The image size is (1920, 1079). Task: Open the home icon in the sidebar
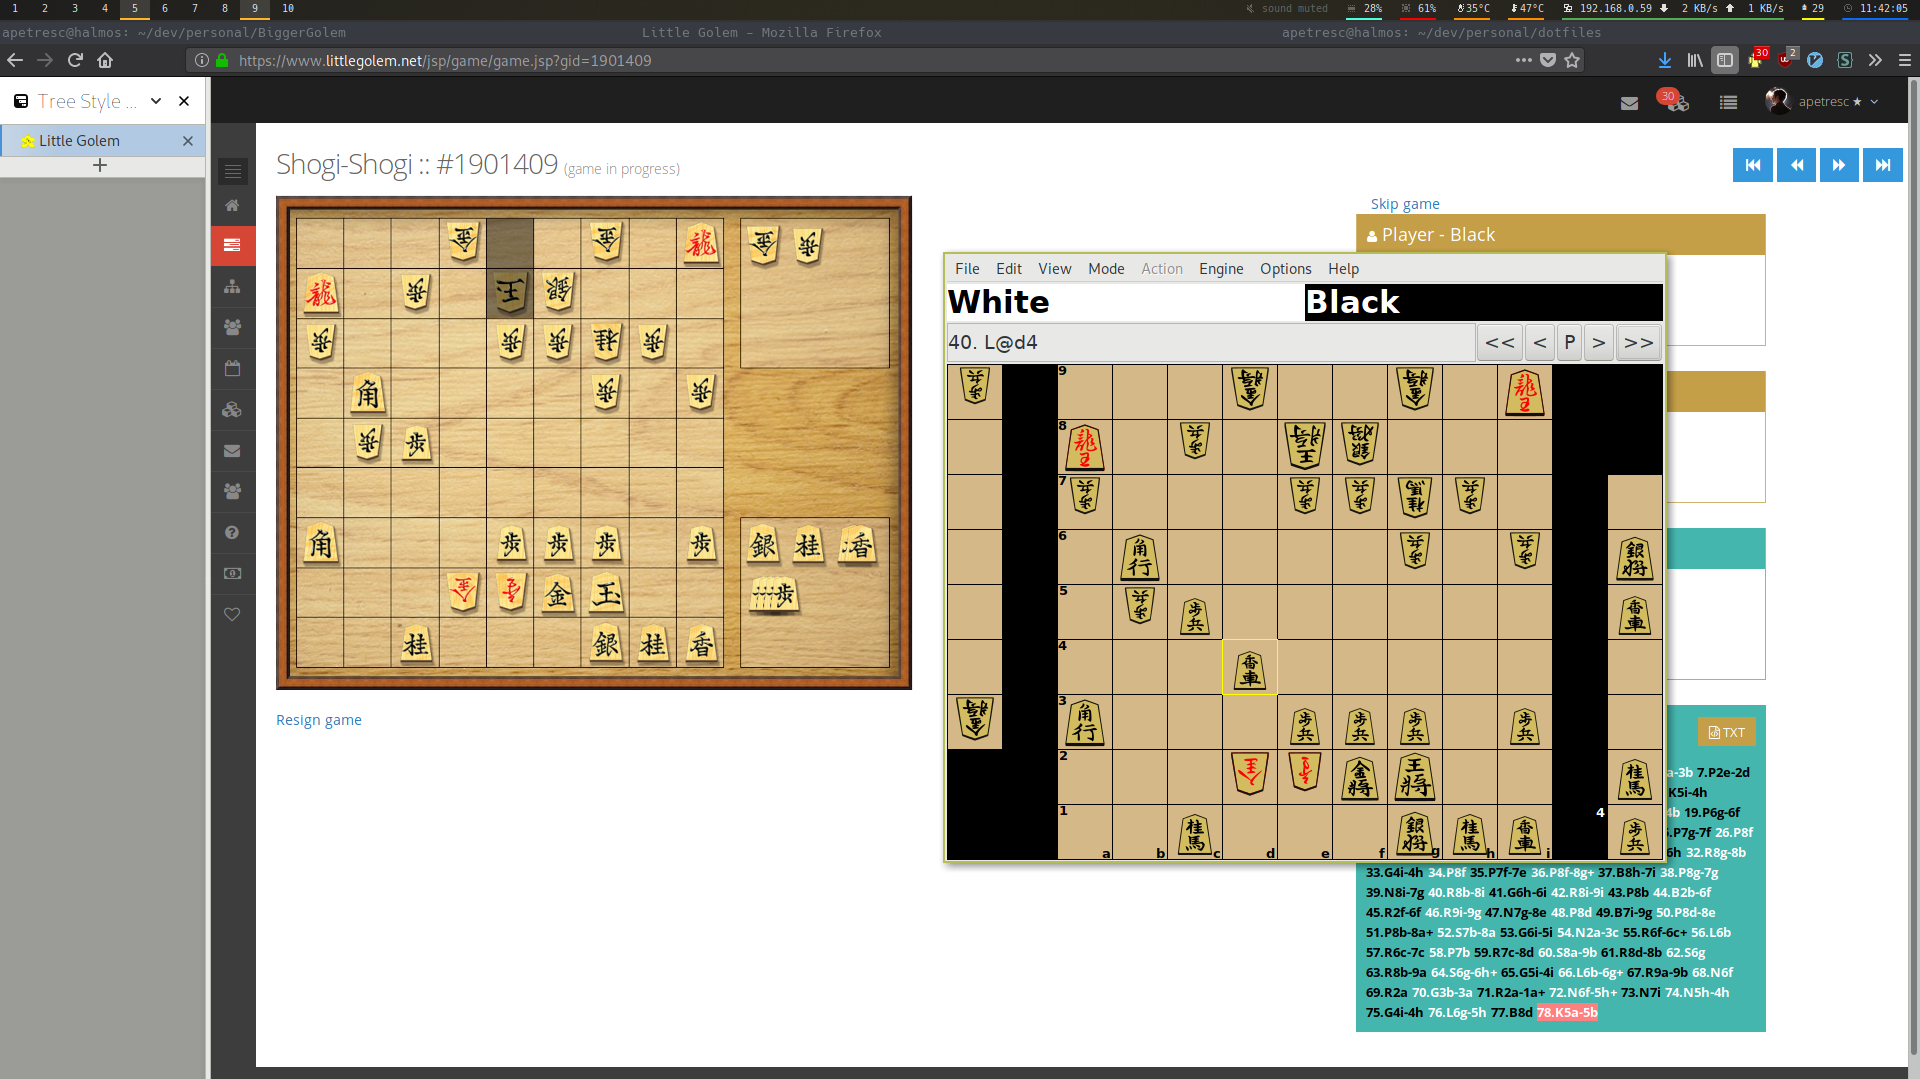pos(232,205)
